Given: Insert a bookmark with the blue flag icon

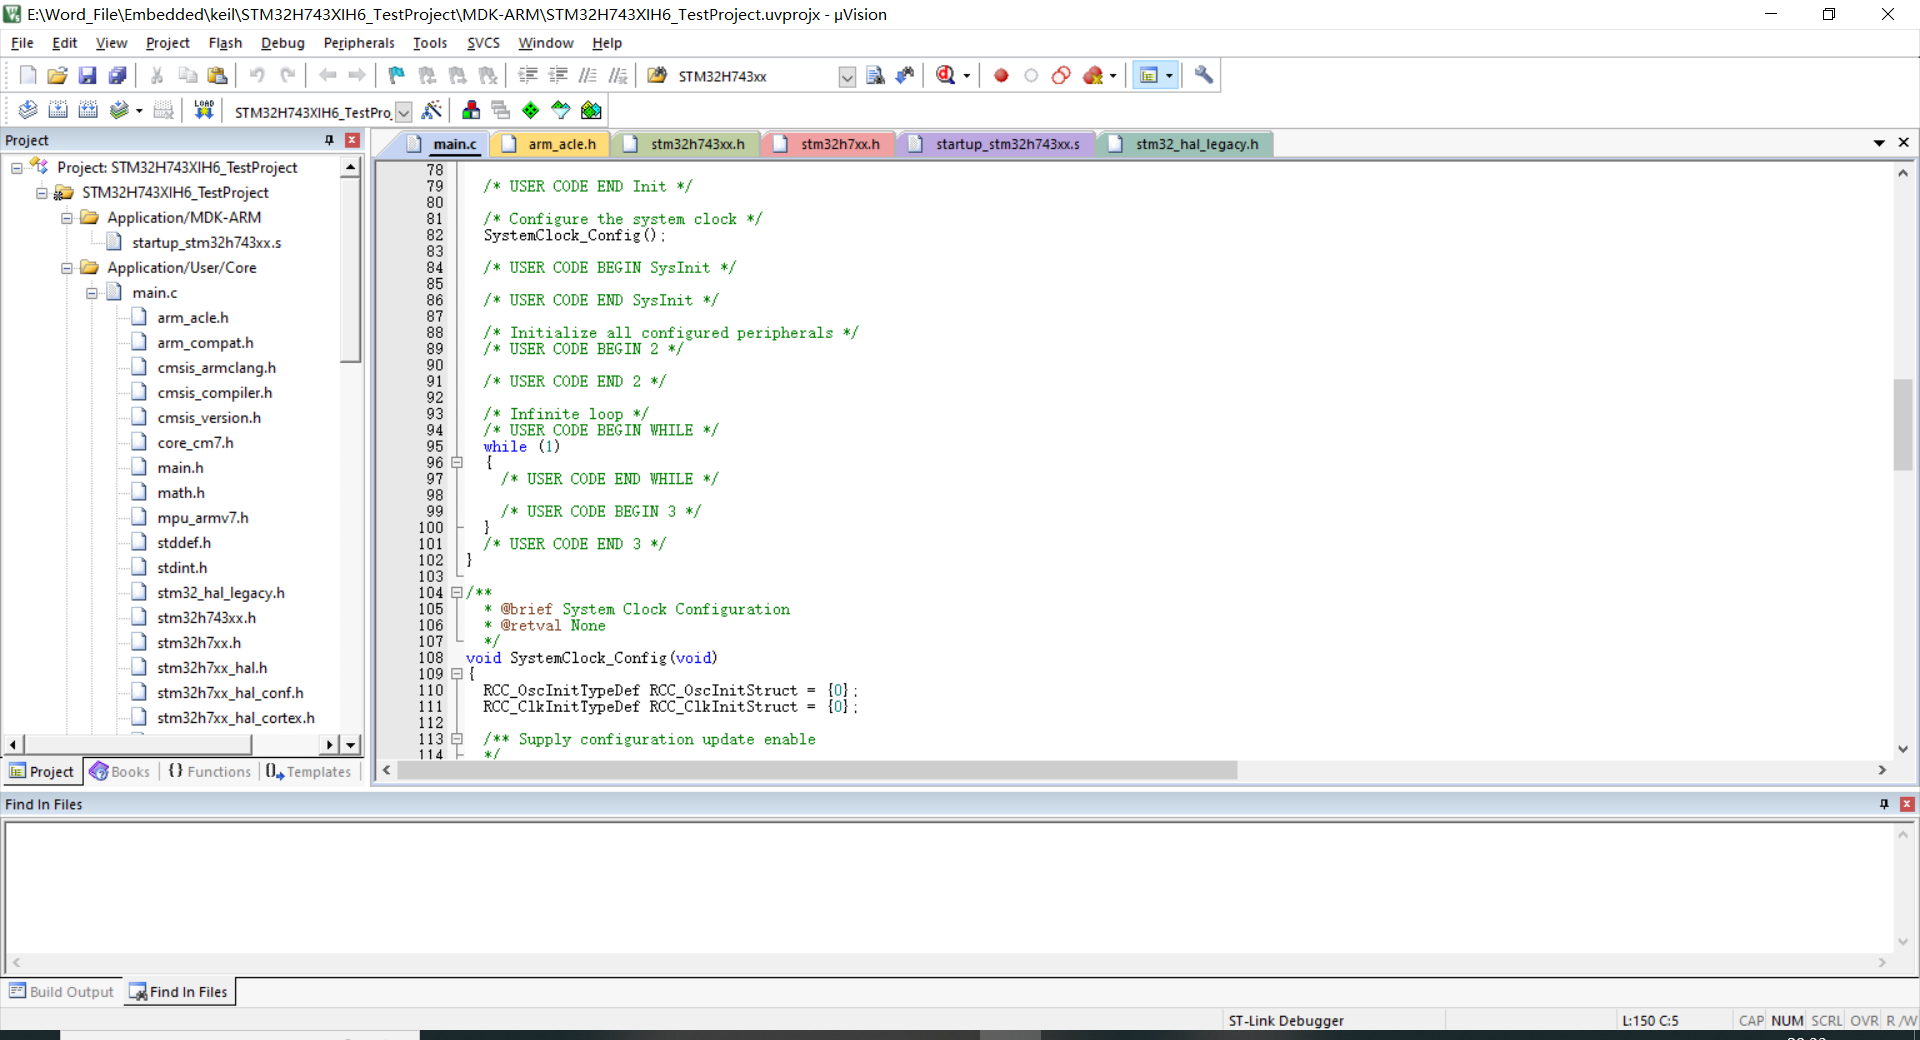Looking at the screenshot, I should click(396, 75).
